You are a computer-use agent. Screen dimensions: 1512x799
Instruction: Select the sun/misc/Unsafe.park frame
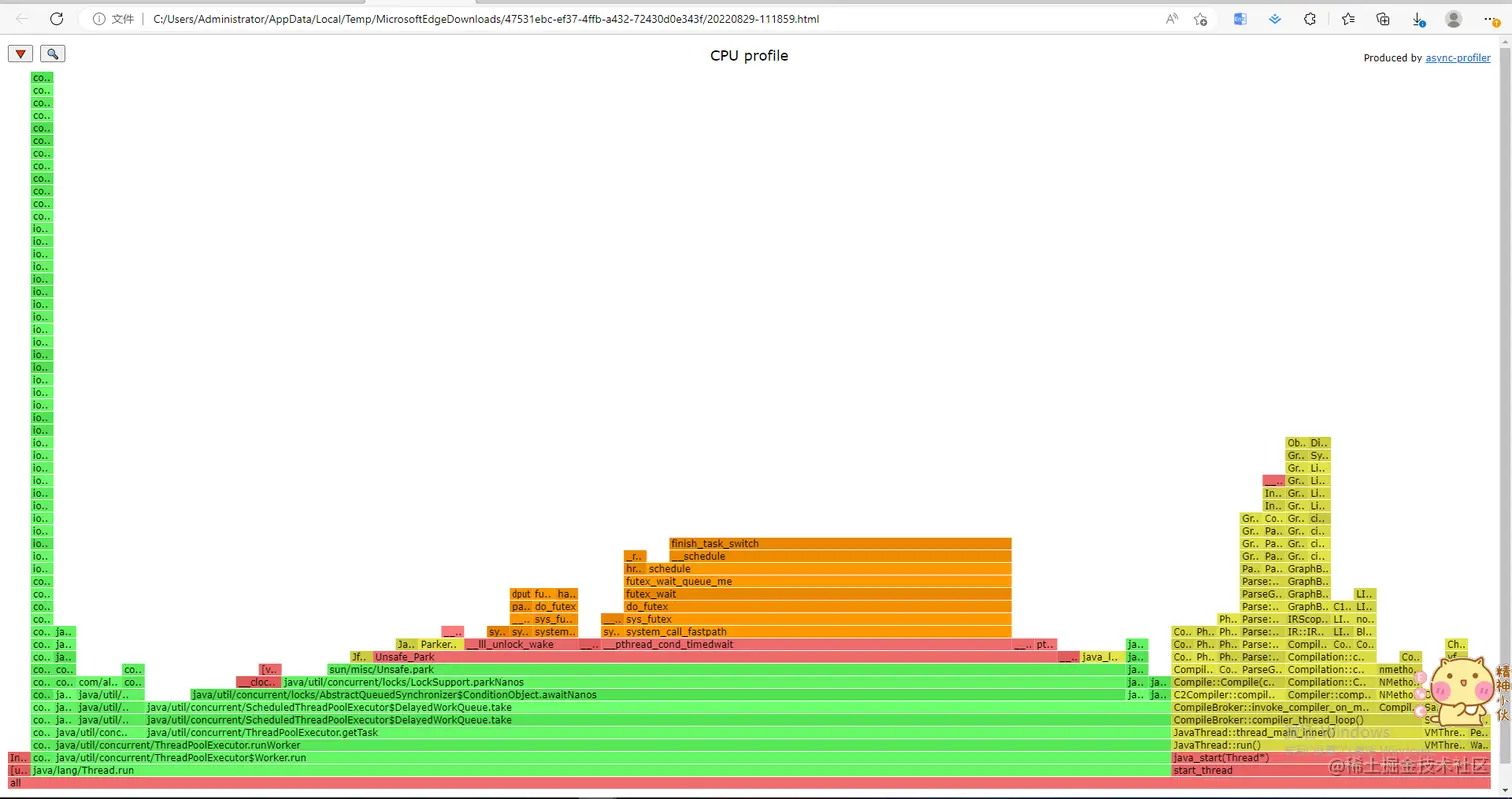click(x=726, y=670)
